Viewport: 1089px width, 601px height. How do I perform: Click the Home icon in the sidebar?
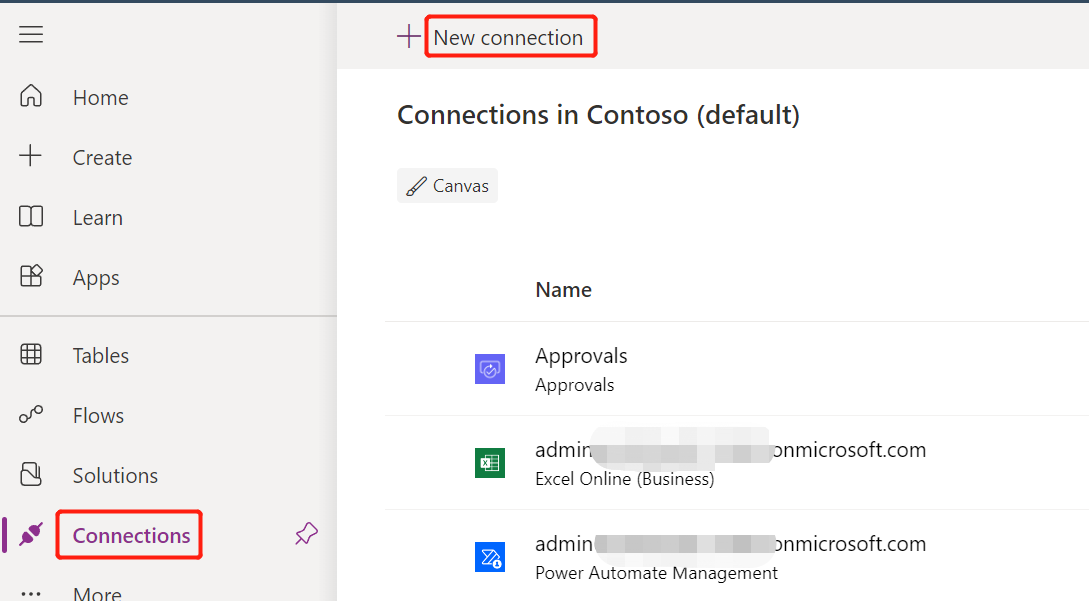[31, 96]
